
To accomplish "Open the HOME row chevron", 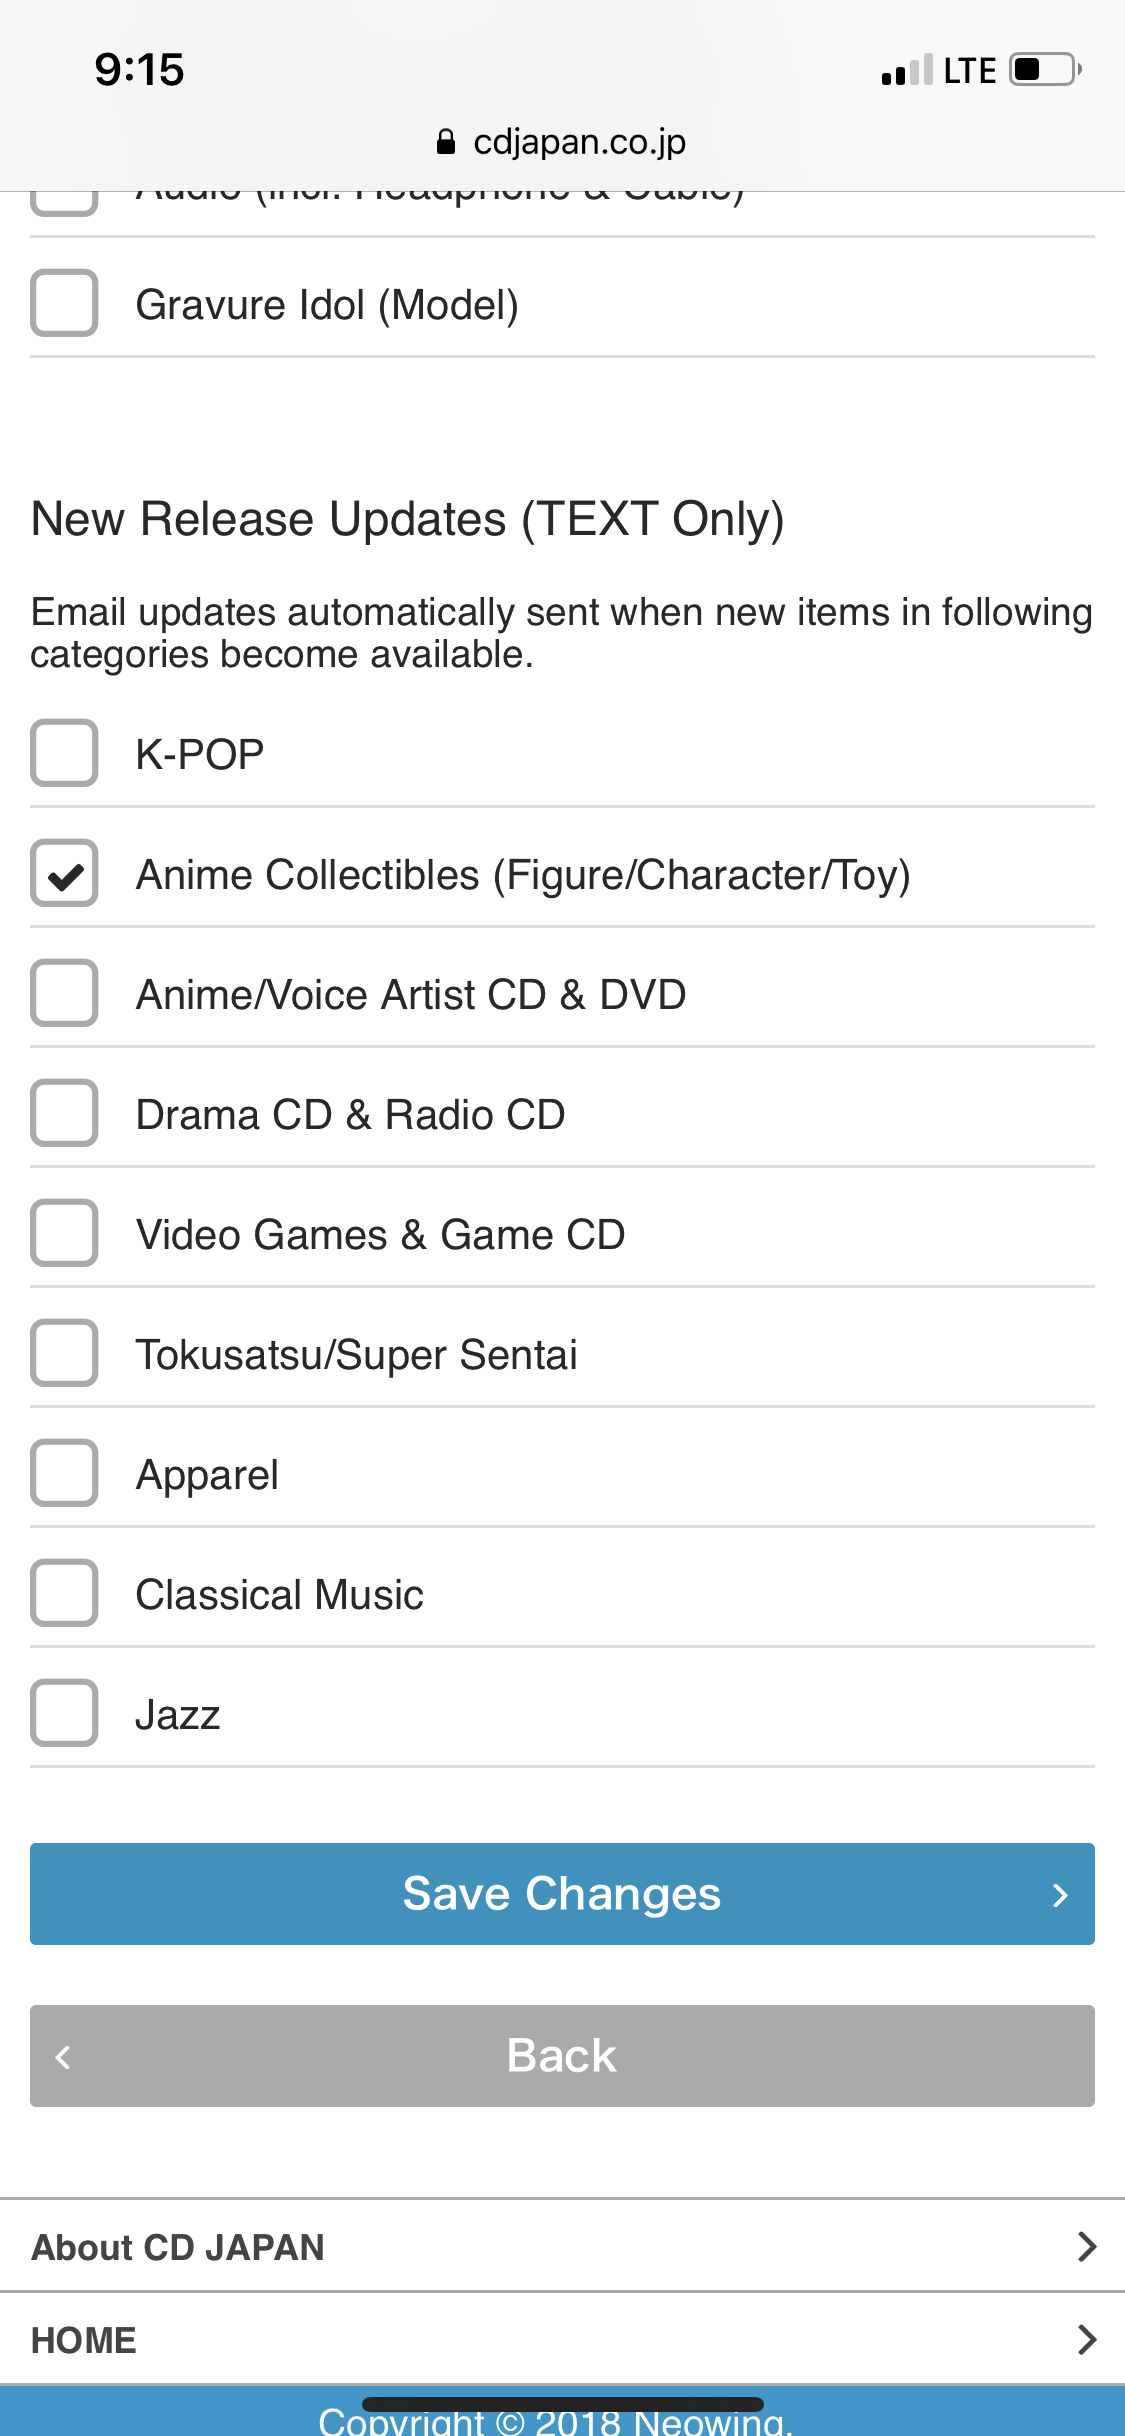I will pyautogui.click(x=1087, y=2340).
